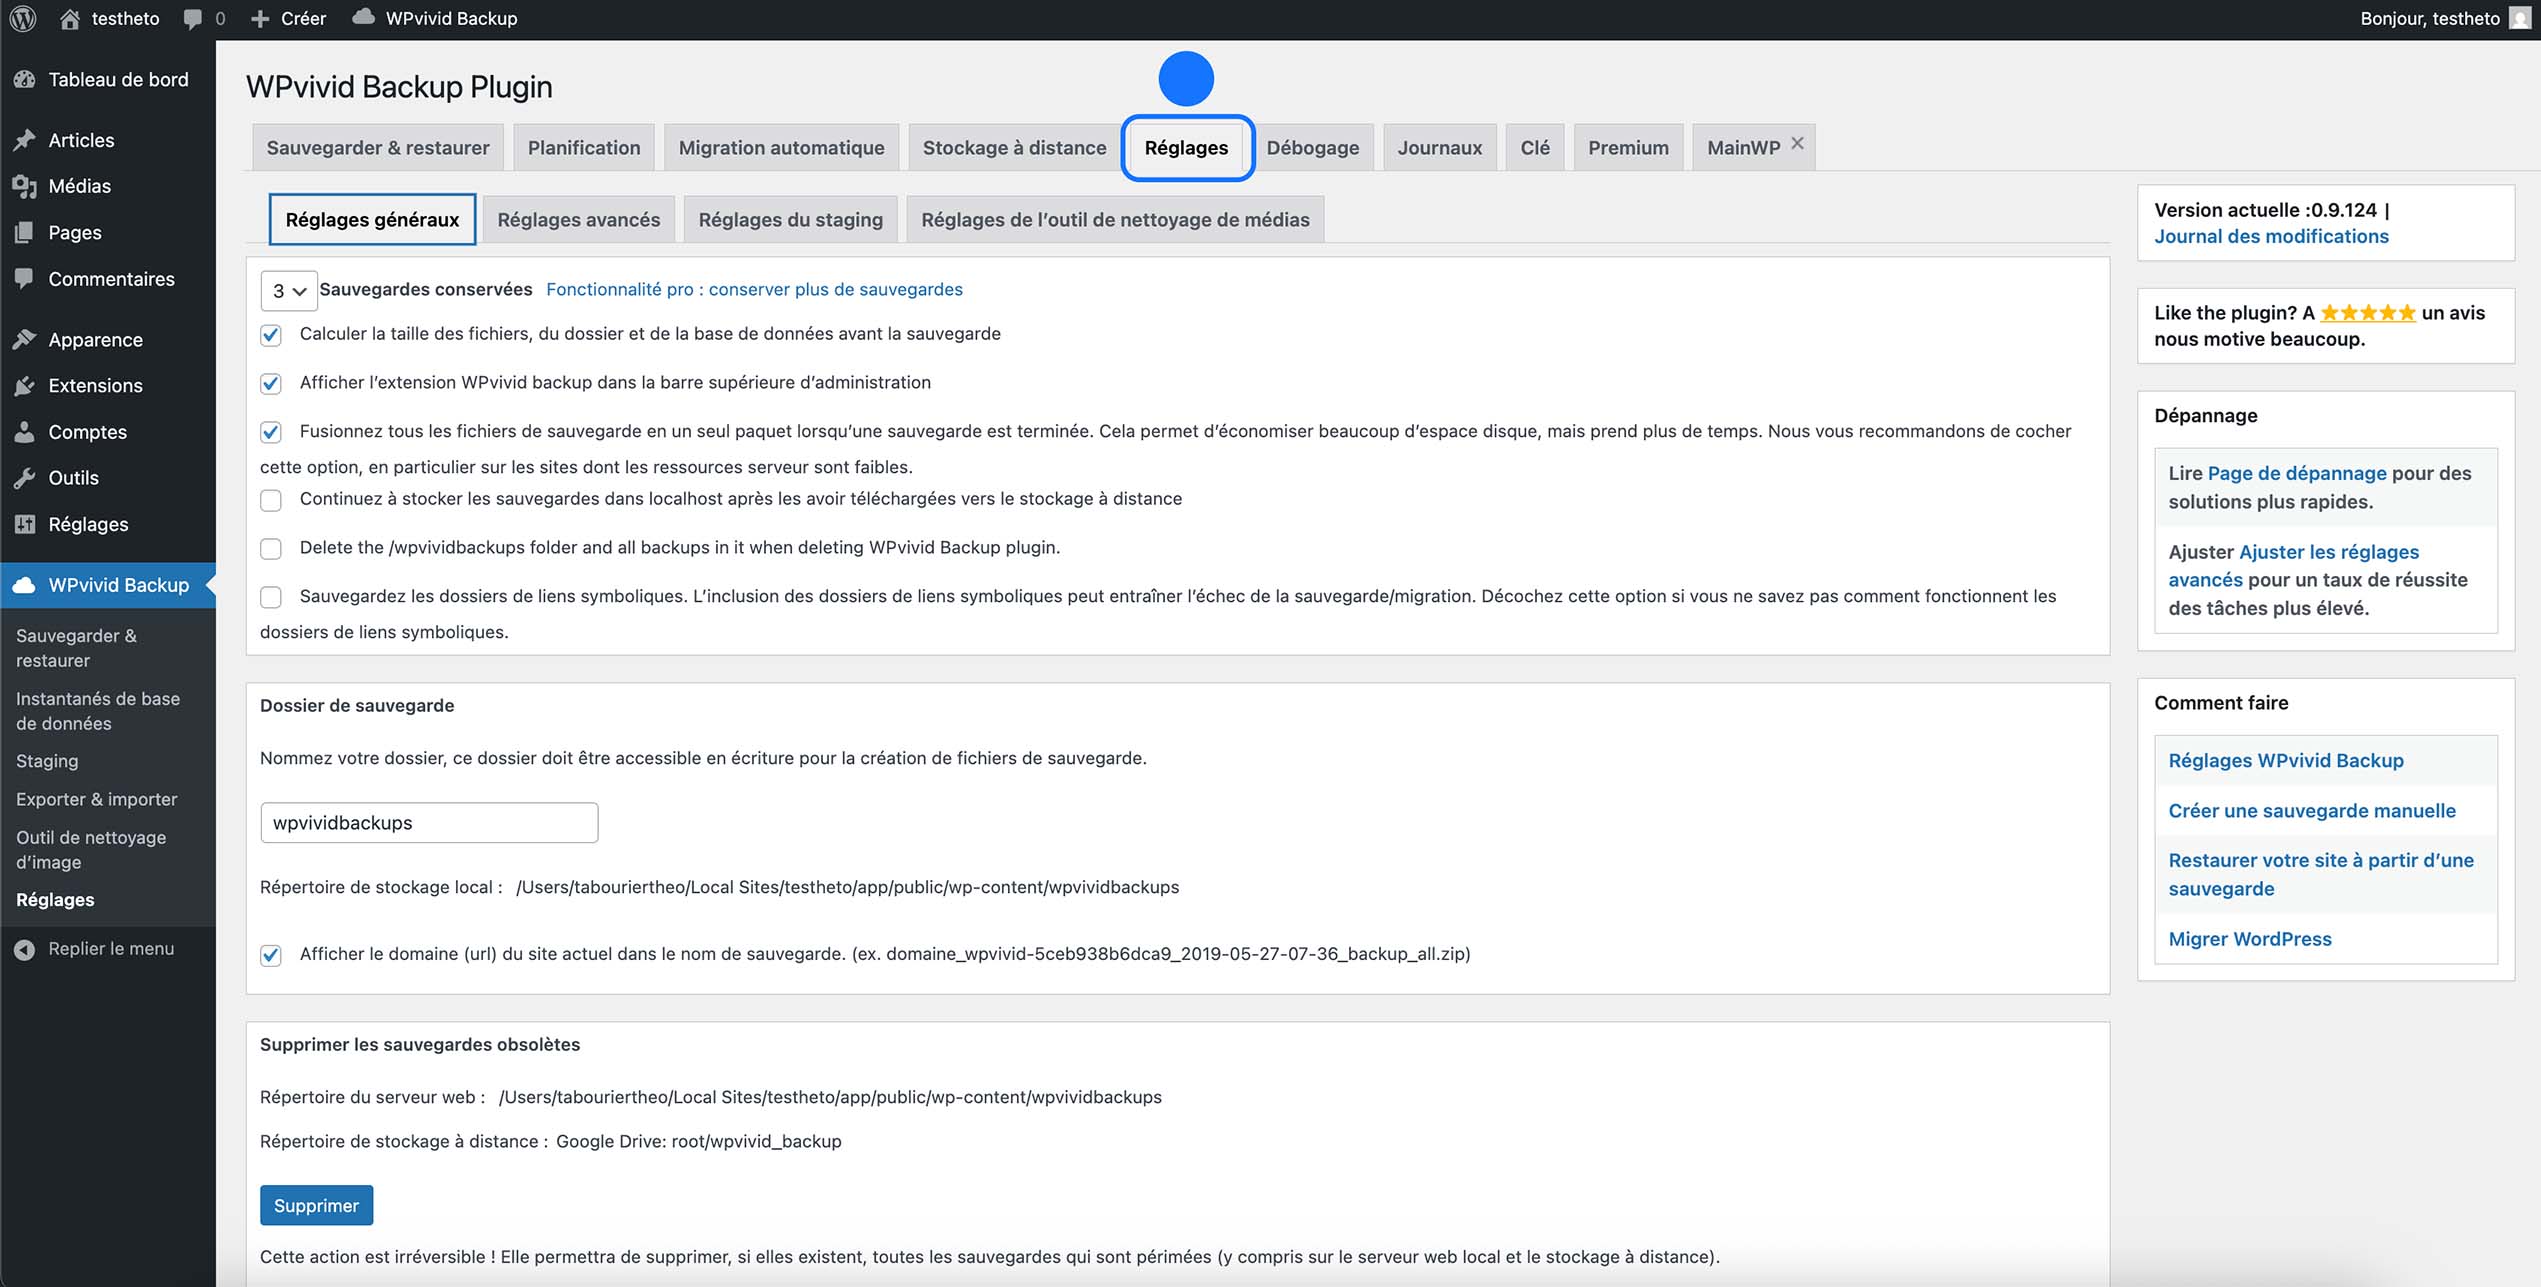Open the testheto site via the home icon
2541x1287 pixels.
69,18
